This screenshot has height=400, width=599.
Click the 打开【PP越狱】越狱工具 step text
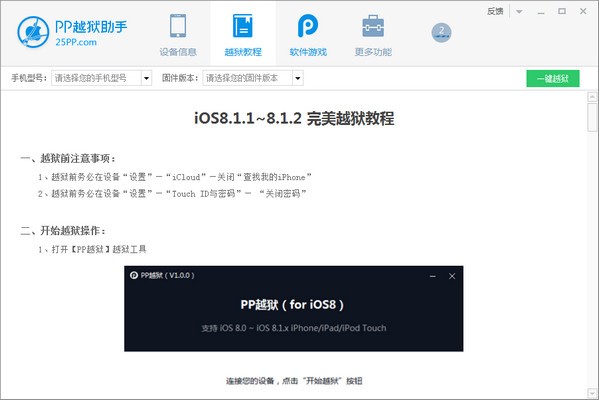92,249
